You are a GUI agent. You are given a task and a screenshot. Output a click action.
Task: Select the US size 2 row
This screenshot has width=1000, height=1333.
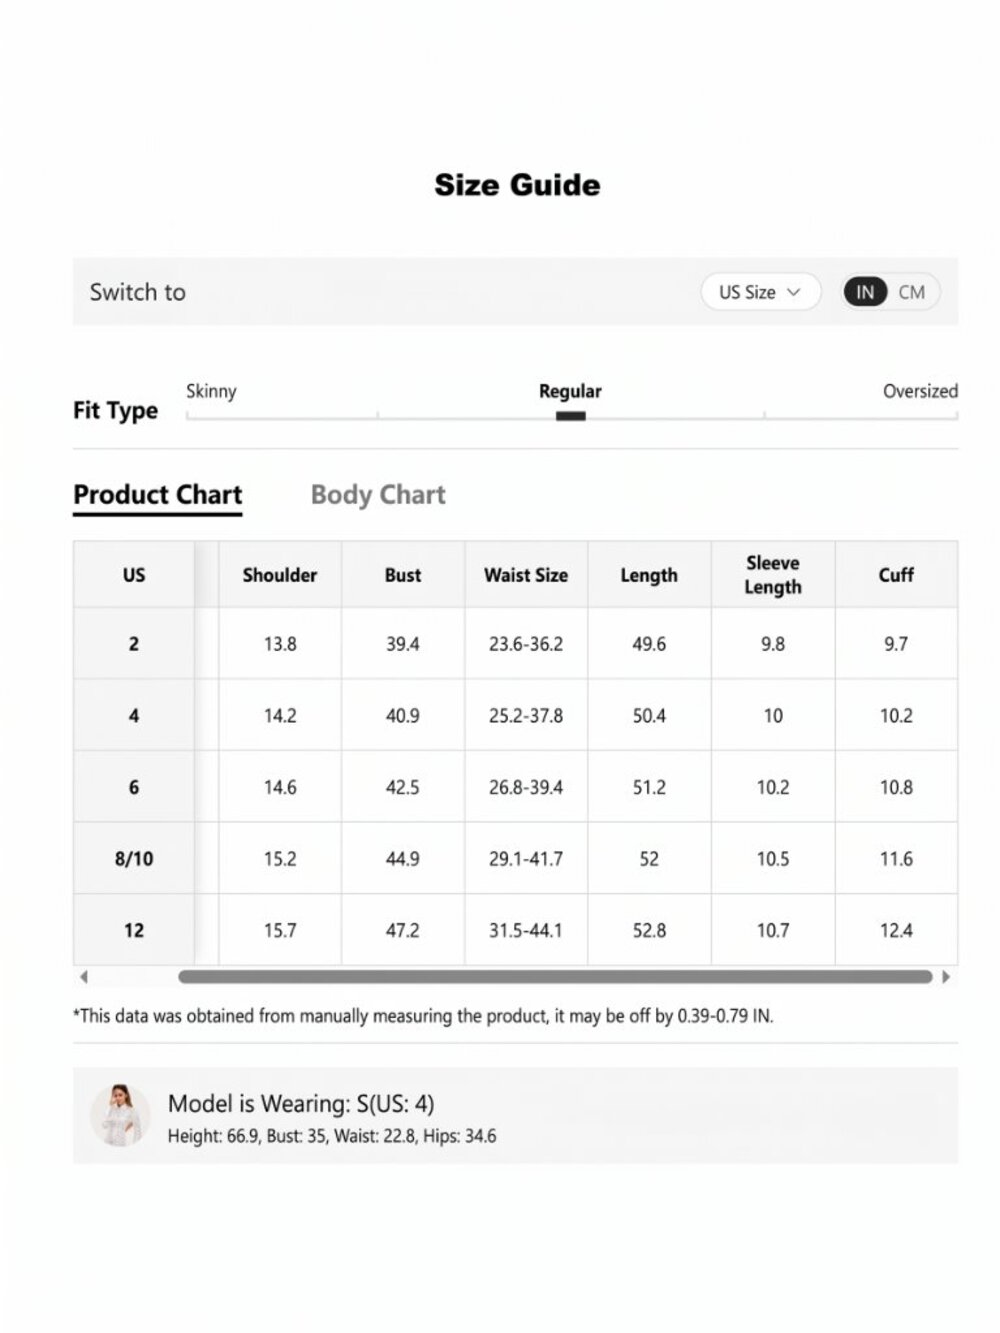pyautogui.click(x=515, y=644)
